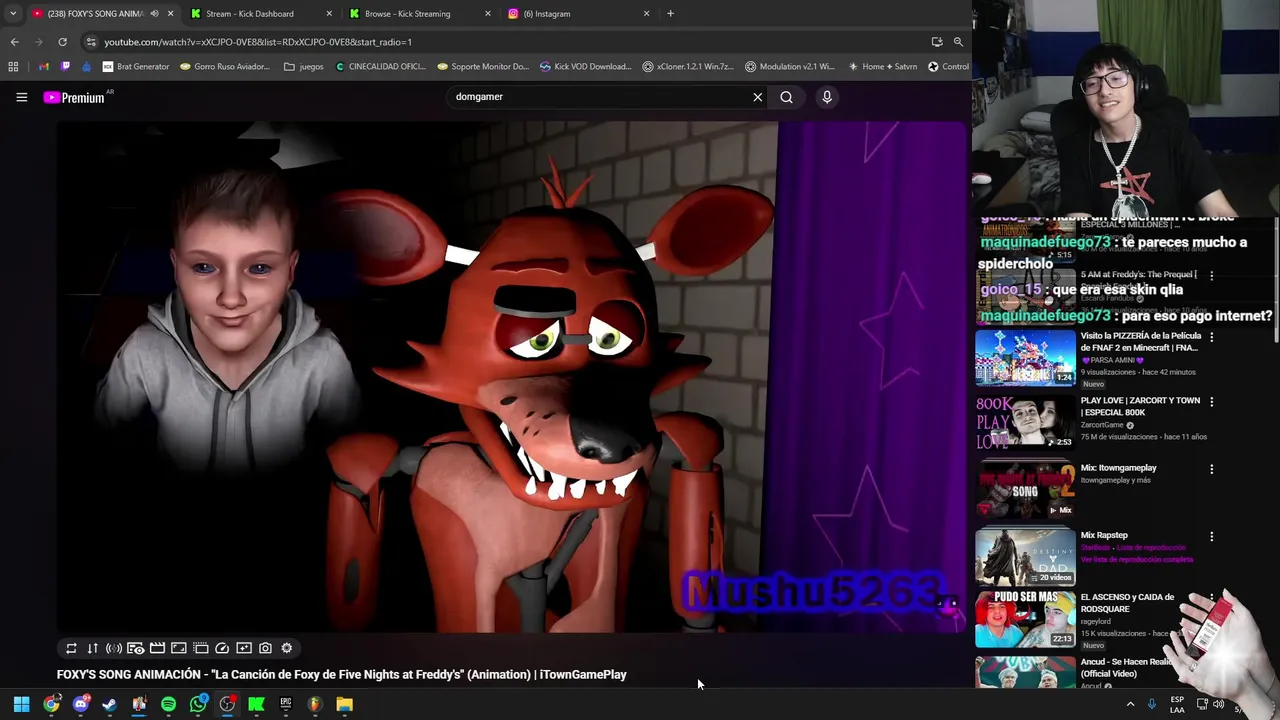
Task: Open the CINECALIDAD OFICI... bookmark
Action: click(x=380, y=67)
